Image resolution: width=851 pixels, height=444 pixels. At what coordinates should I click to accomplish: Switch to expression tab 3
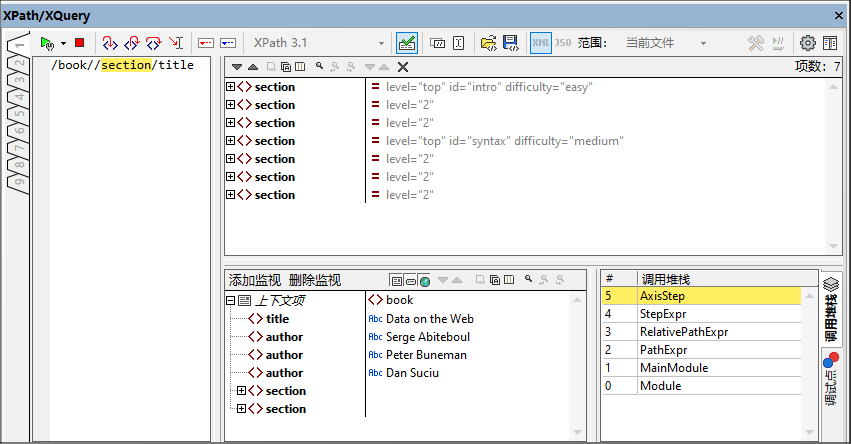point(18,80)
